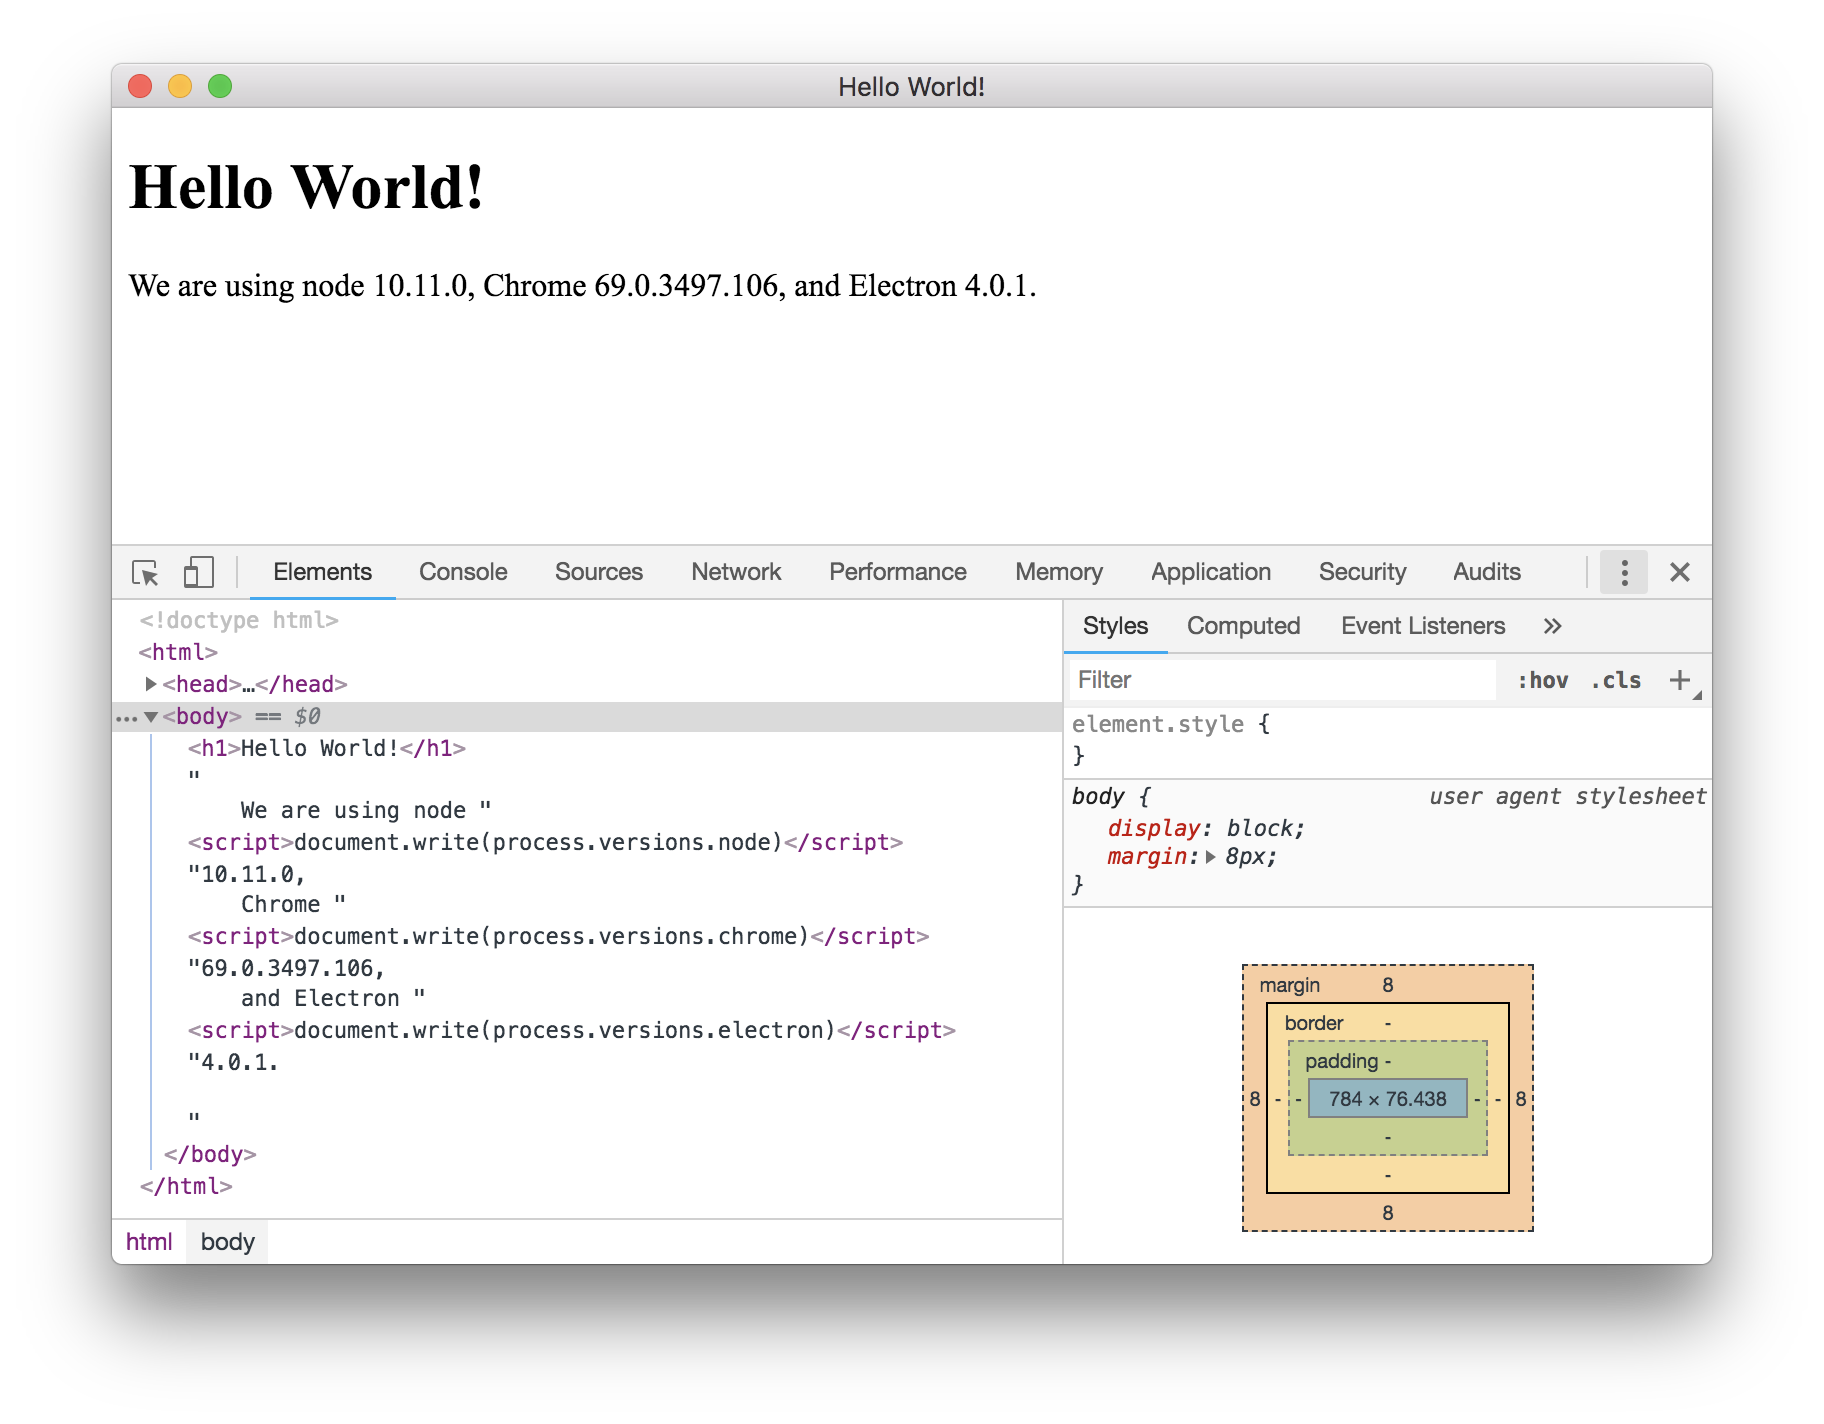Image resolution: width=1824 pixels, height=1424 pixels.
Task: Click bottom margin value 8 in box model
Action: [x=1388, y=1213]
